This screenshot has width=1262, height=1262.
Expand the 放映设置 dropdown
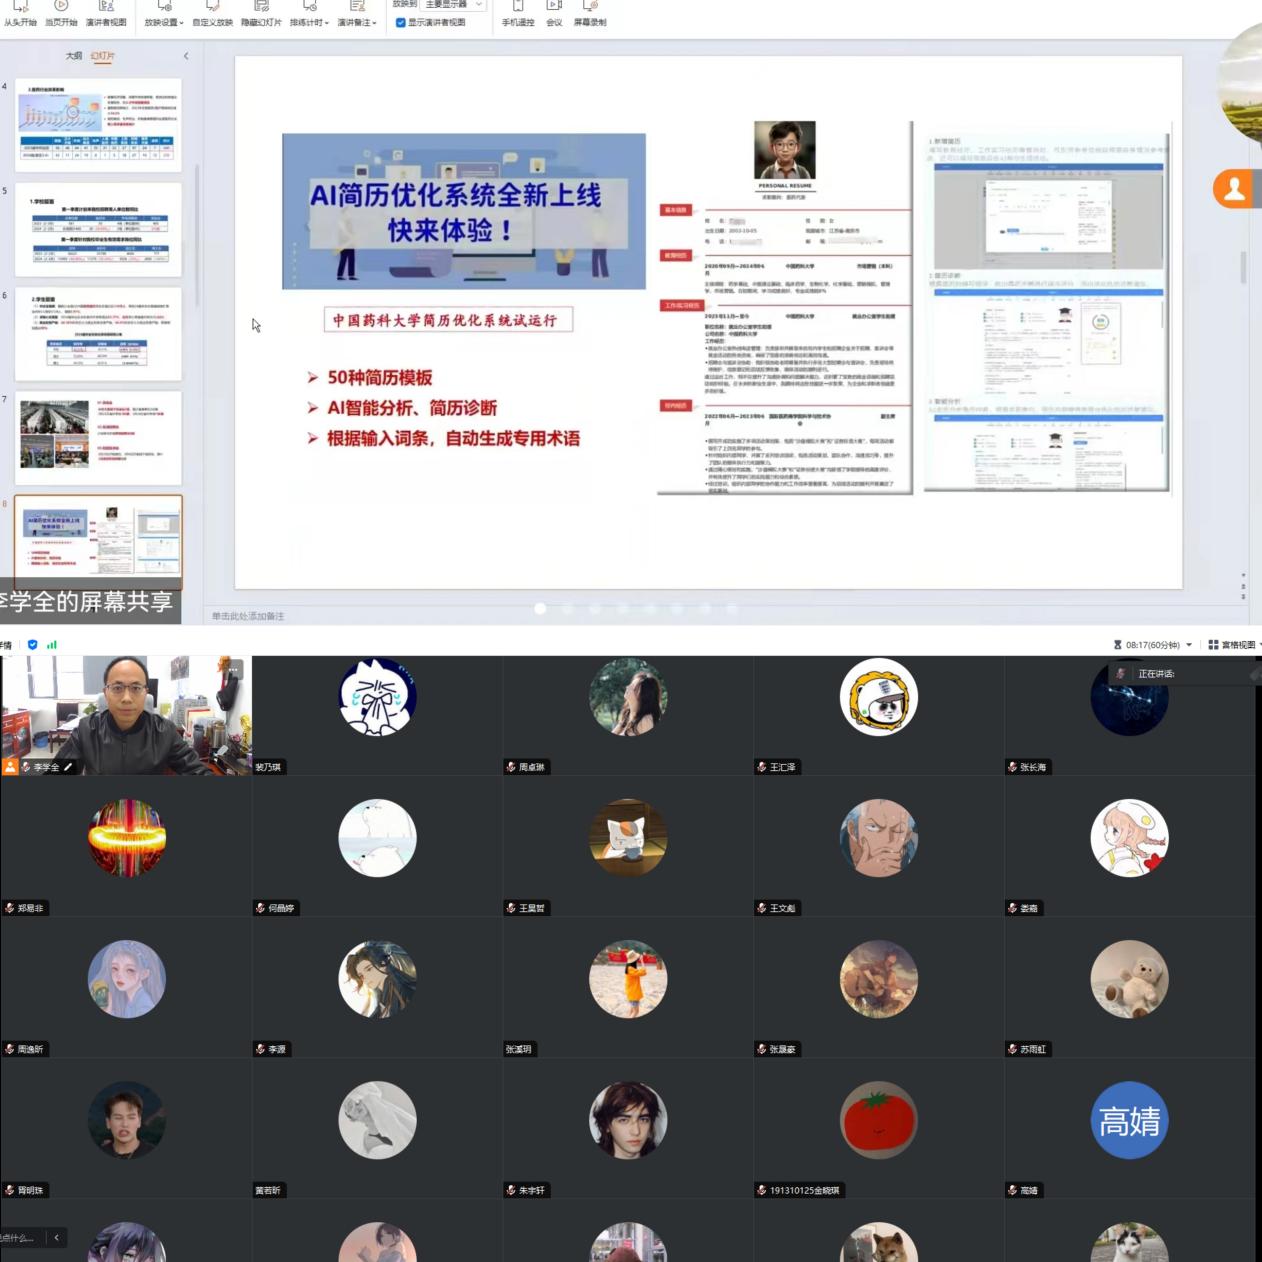164,21
